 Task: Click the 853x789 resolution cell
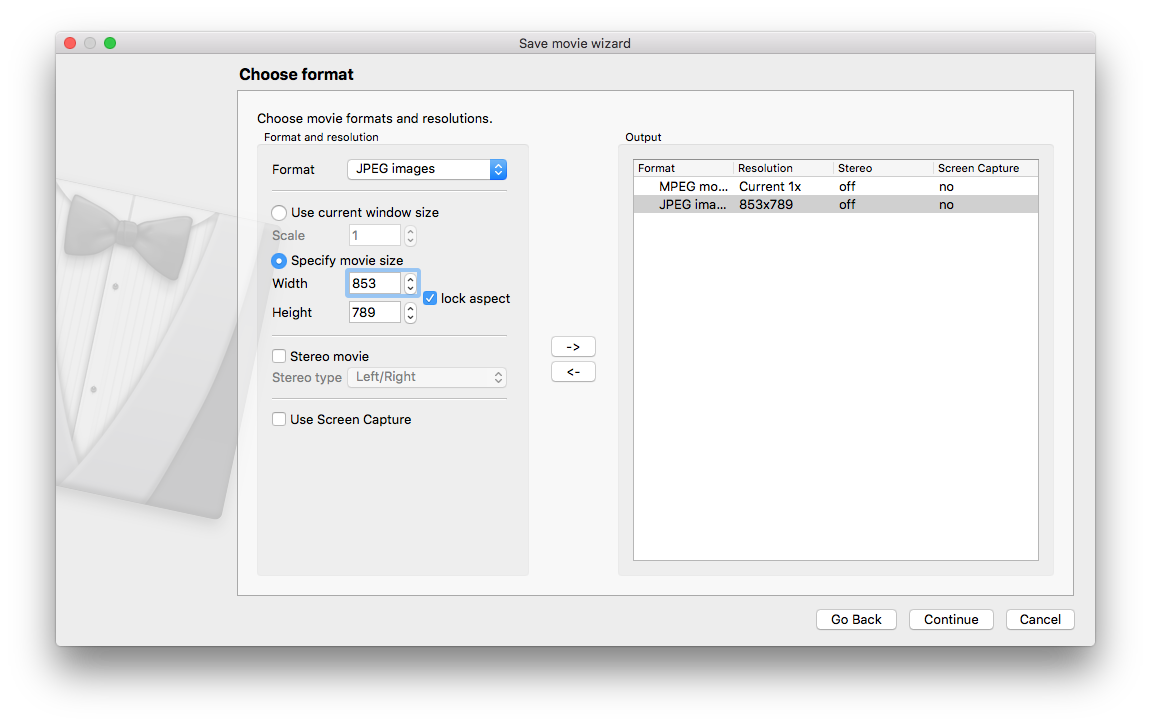[x=766, y=205]
